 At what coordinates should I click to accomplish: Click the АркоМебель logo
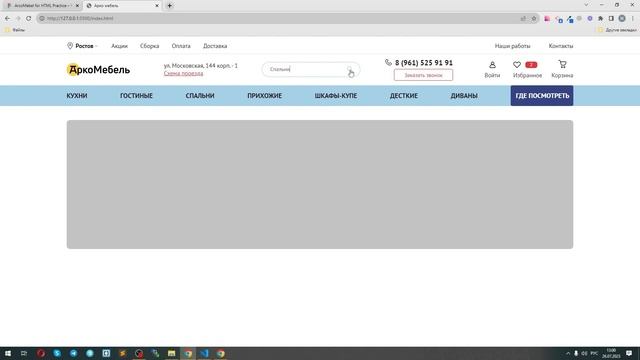98,70
